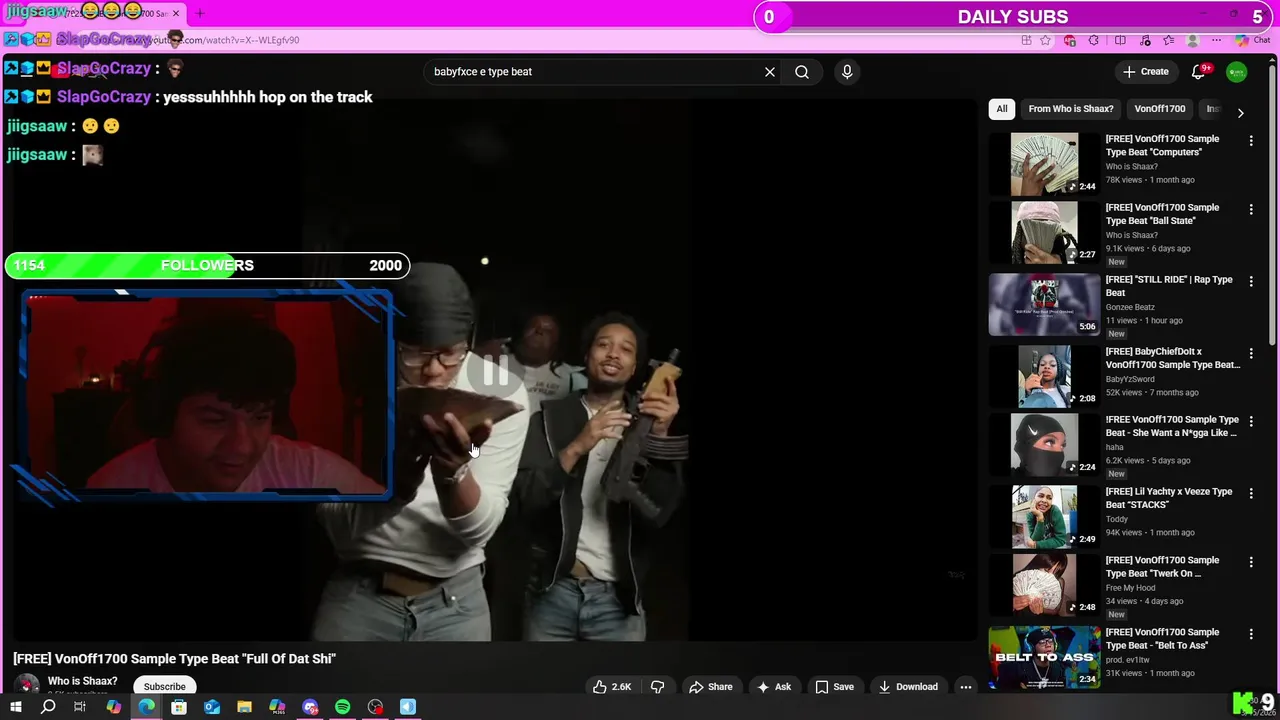Screen dimensions: 1280x720
Task: Open "She Want a N*gga Like" title
Action: coord(1172,426)
